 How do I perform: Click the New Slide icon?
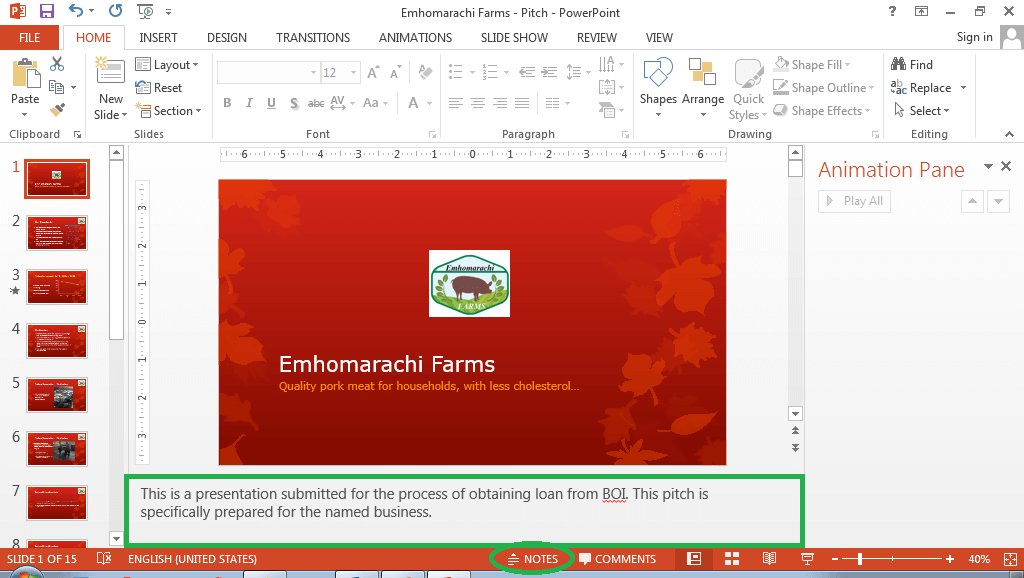[x=110, y=72]
